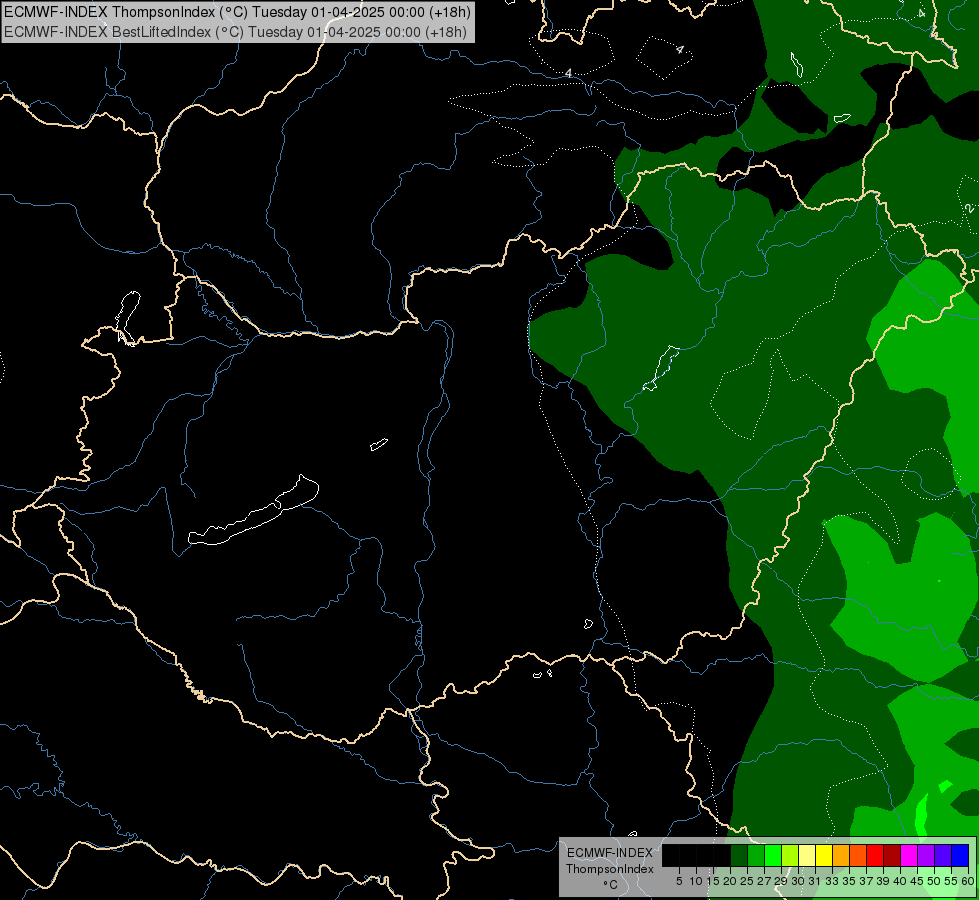Select the purple 45–50 legend swatch
This screenshot has width=979, height=900.
pyautogui.click(x=927, y=855)
